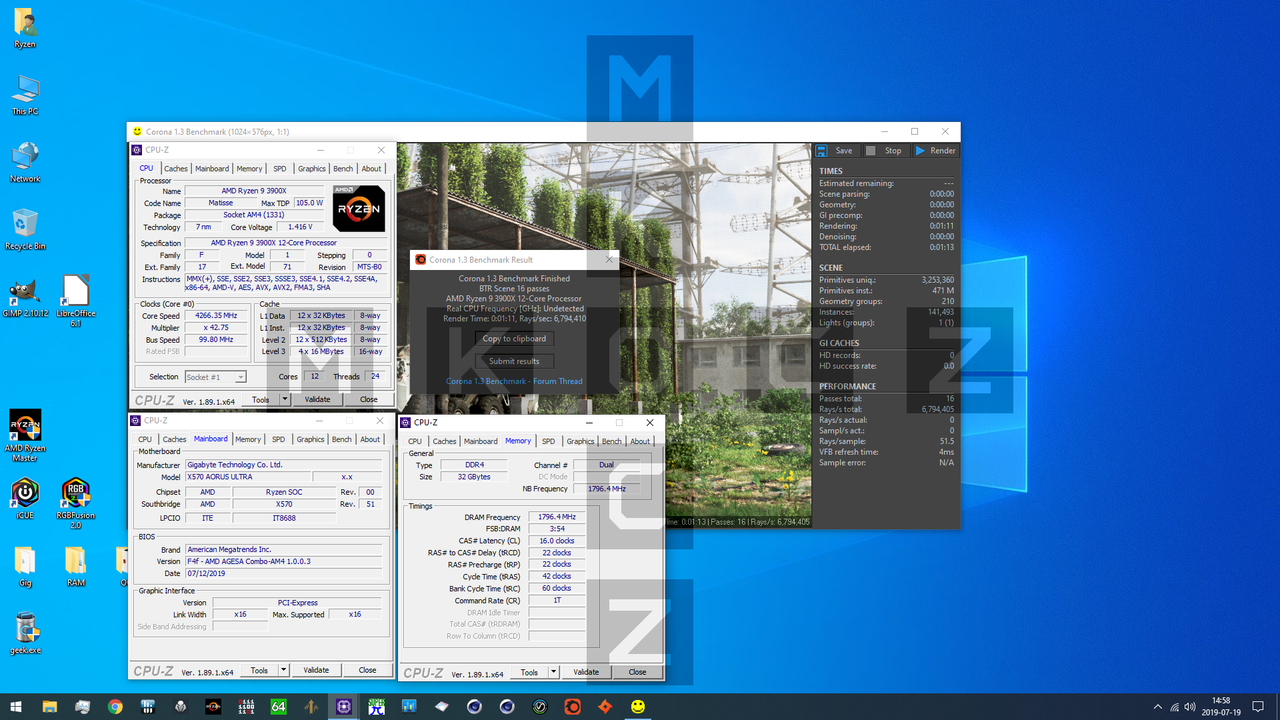Launch the iCUE desktop shortcut

(x=25, y=497)
